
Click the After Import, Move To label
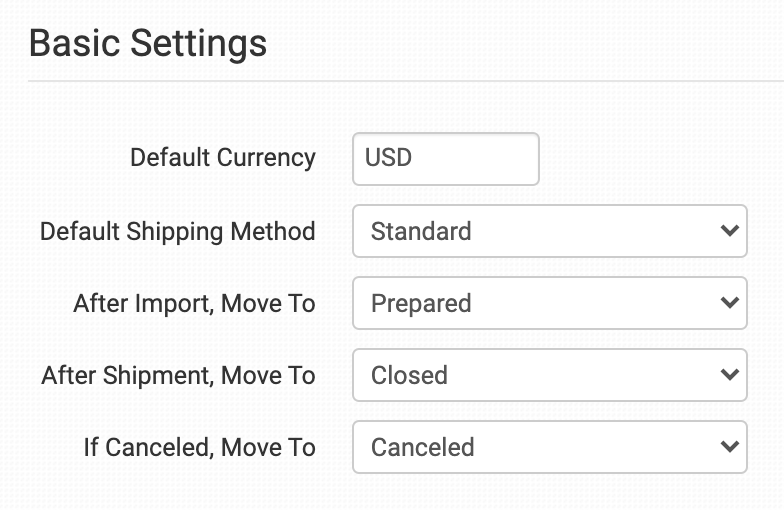[x=194, y=303]
